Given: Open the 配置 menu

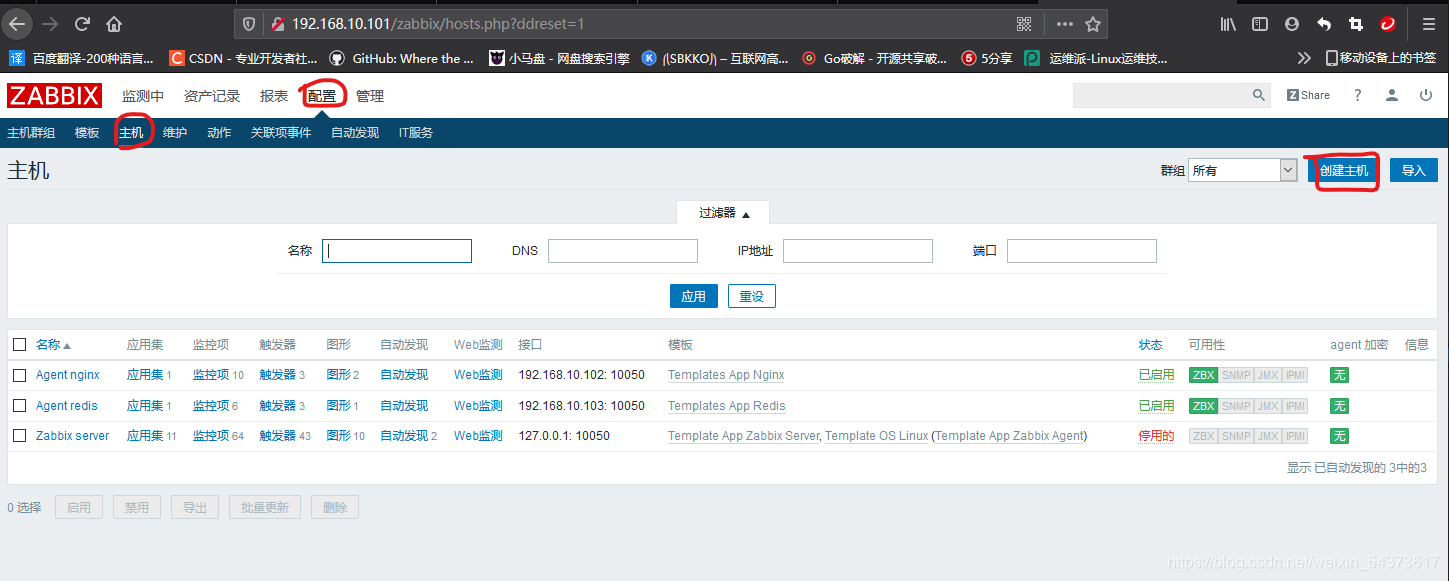Looking at the screenshot, I should pyautogui.click(x=322, y=96).
